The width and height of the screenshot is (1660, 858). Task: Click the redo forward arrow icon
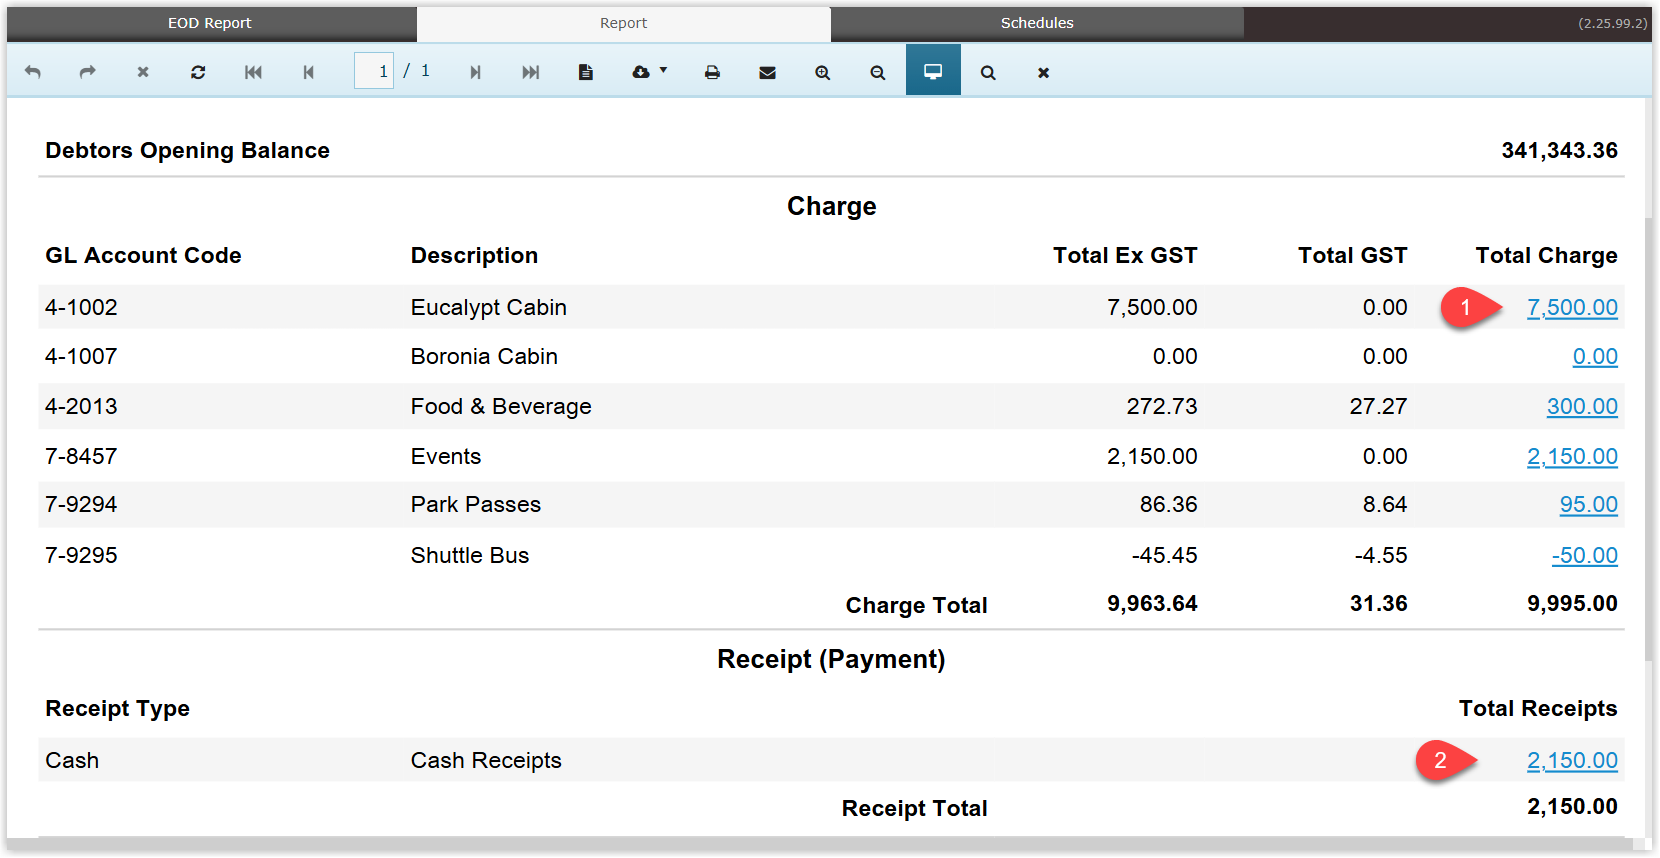click(88, 72)
